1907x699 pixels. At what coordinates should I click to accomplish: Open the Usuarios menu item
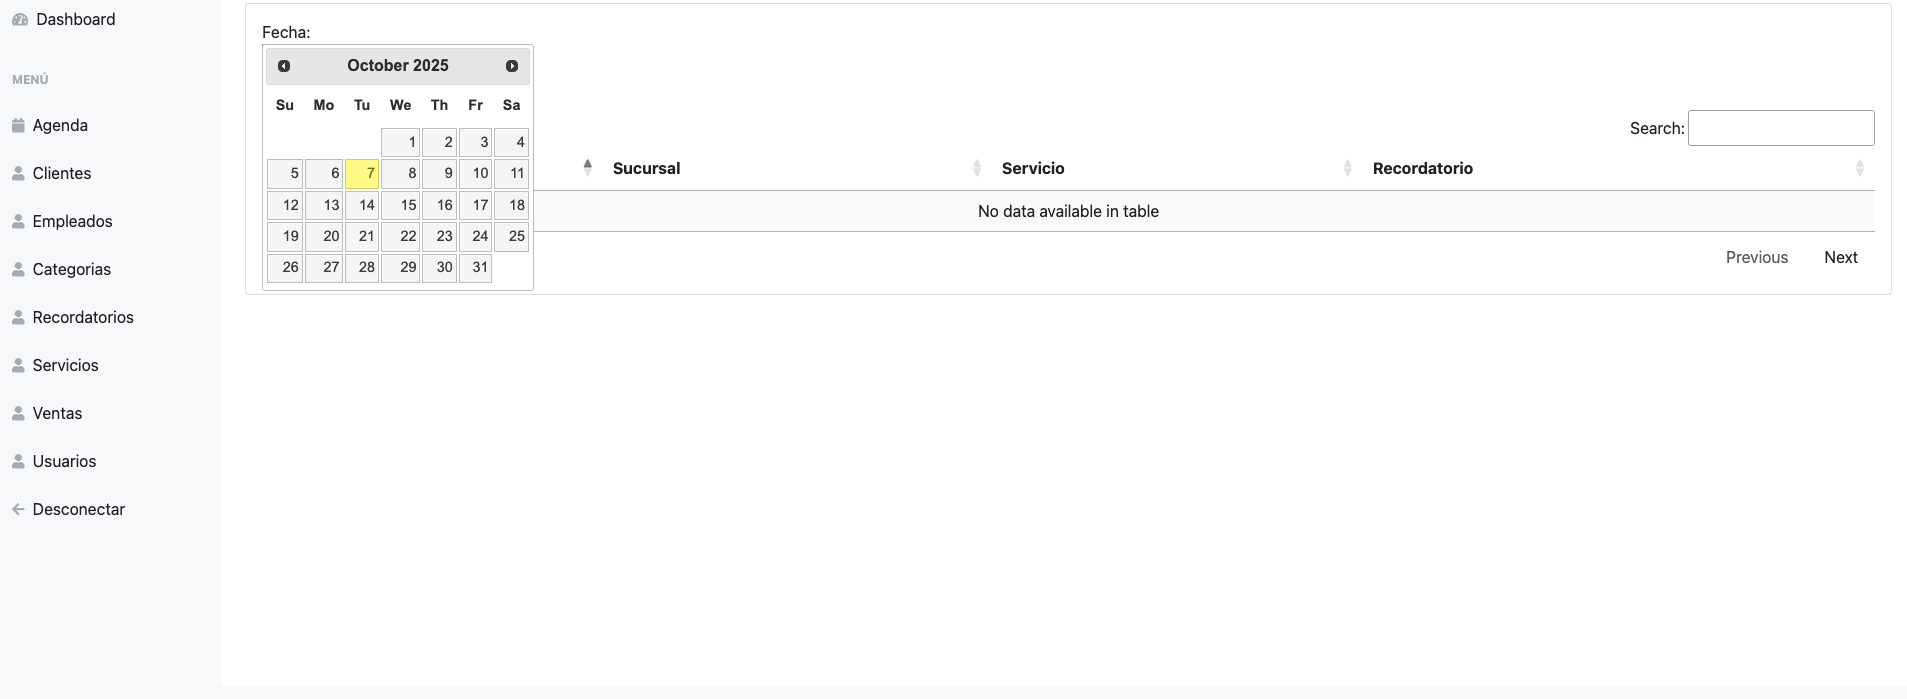pos(64,462)
